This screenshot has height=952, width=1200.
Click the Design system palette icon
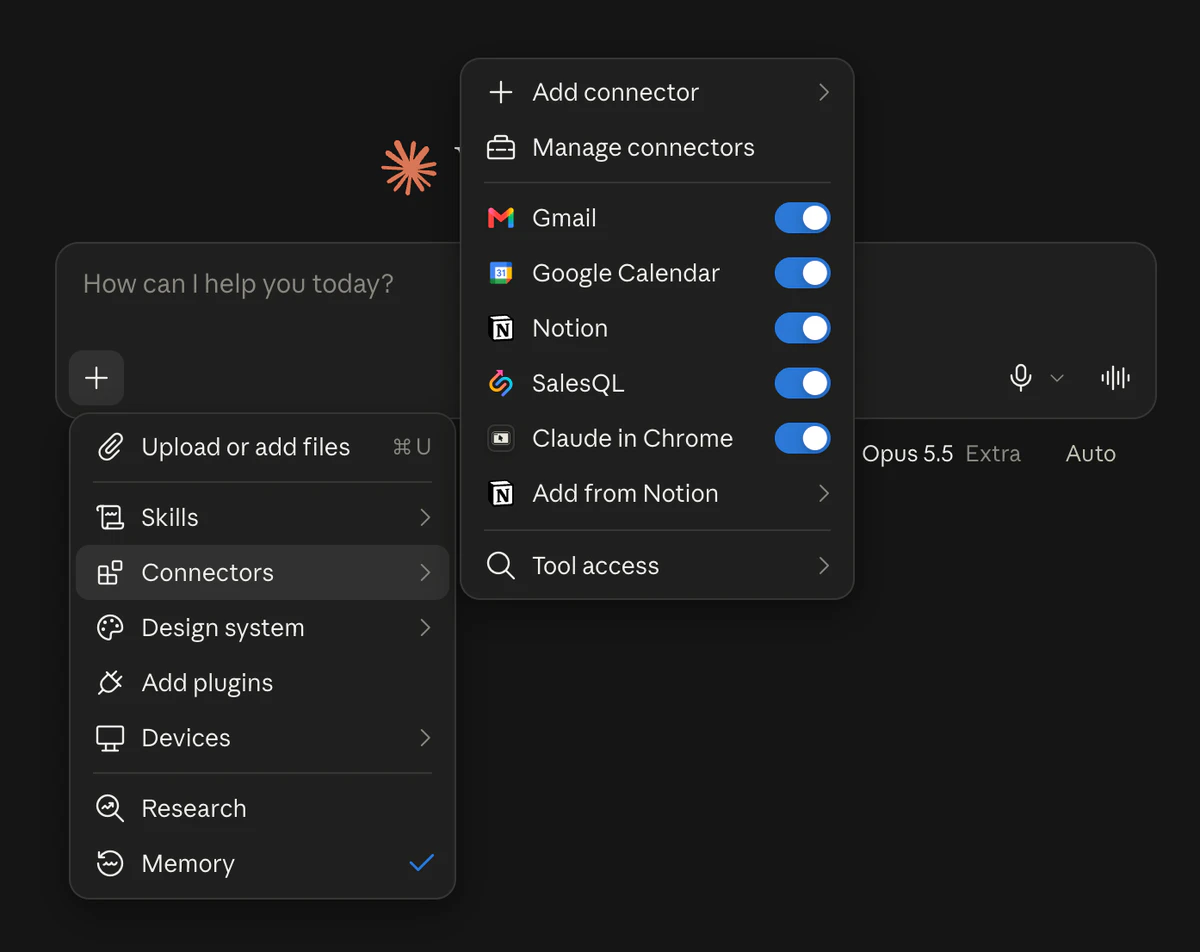click(110, 628)
